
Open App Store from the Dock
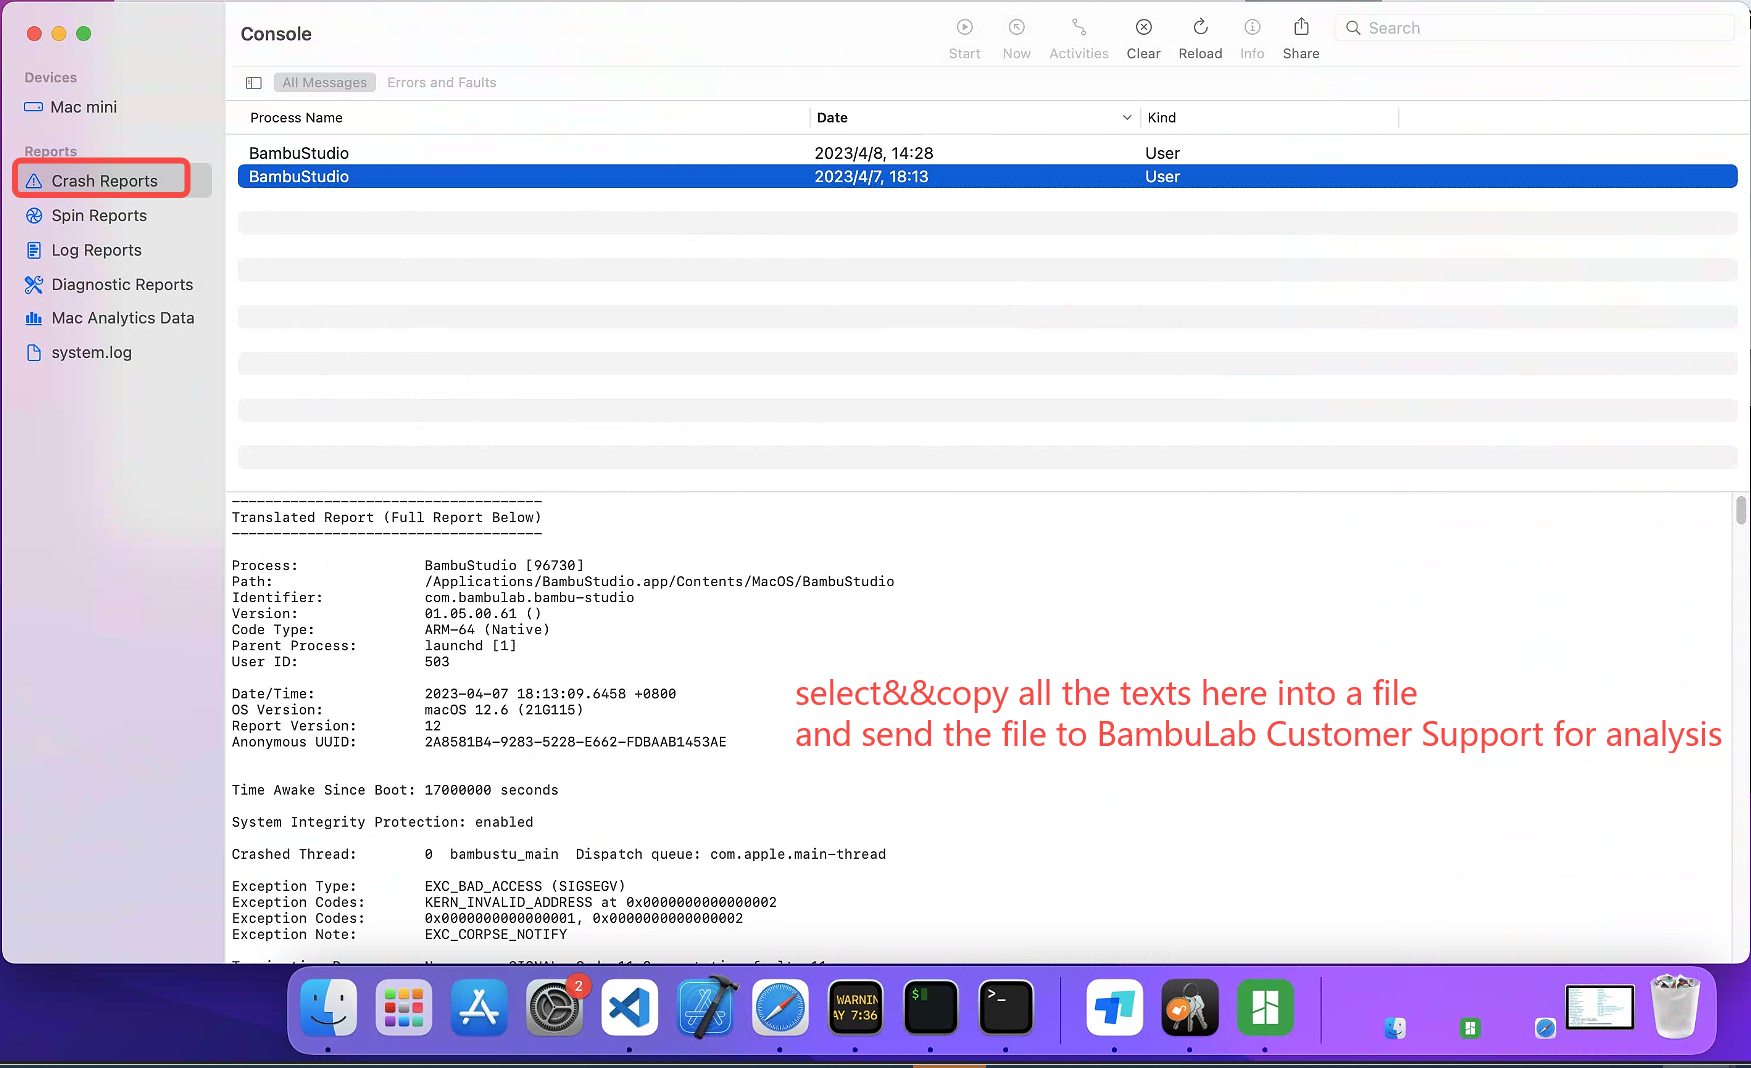479,1008
